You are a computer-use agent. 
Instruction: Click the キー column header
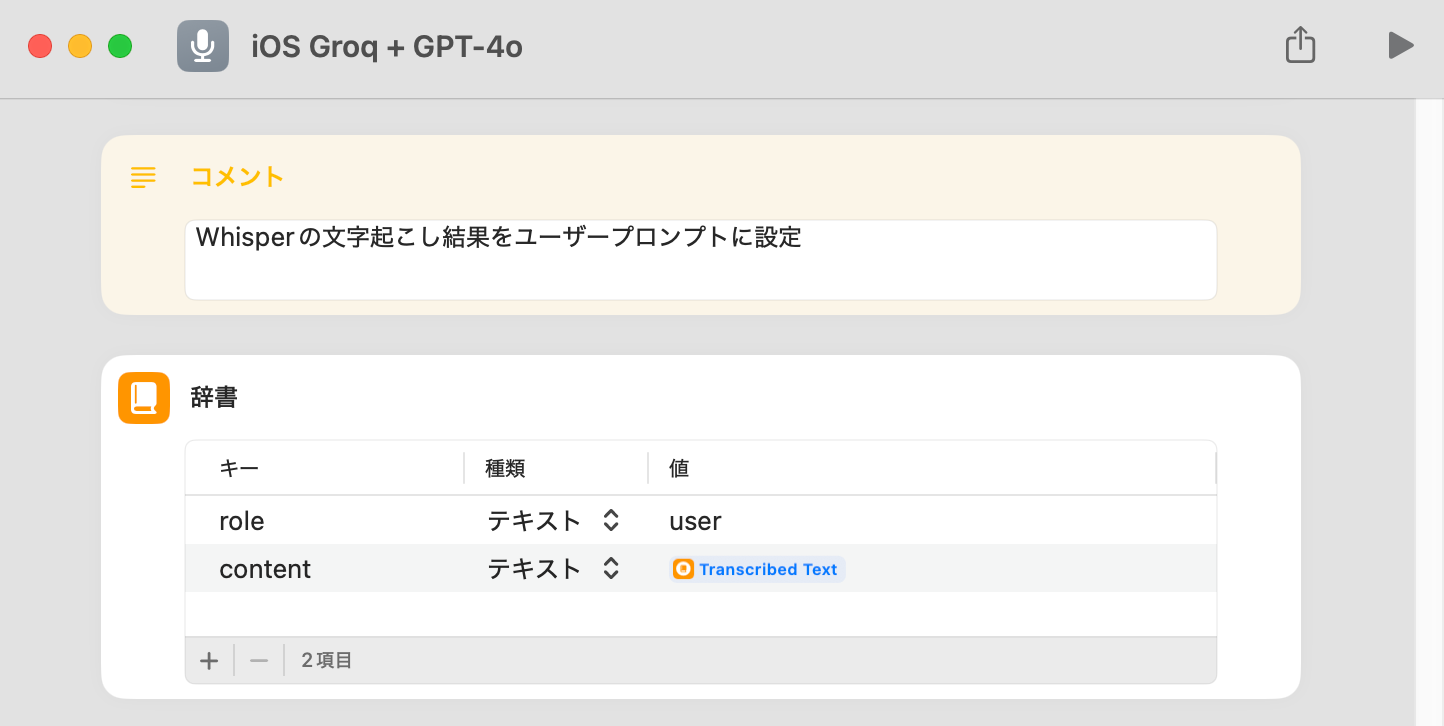click(239, 468)
